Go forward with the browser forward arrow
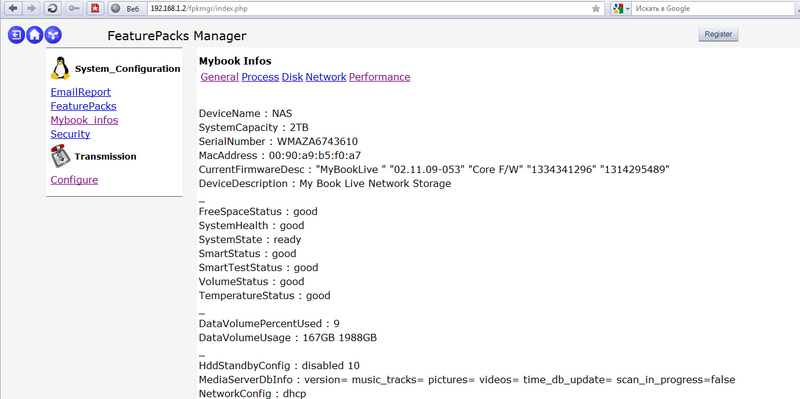 pos(32,8)
